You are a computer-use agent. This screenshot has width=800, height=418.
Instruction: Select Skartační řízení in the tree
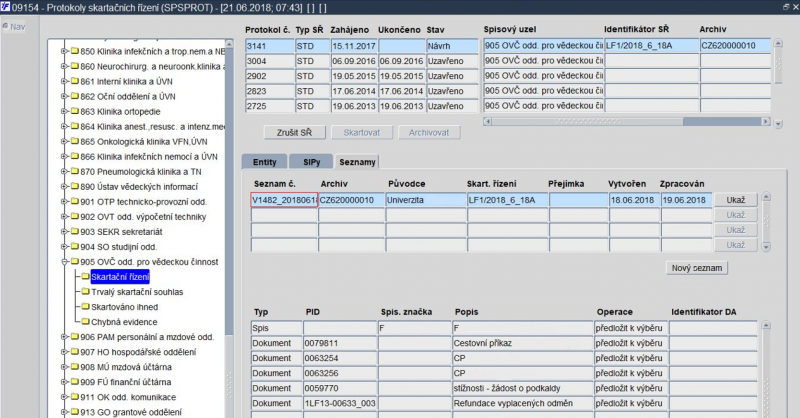119,276
